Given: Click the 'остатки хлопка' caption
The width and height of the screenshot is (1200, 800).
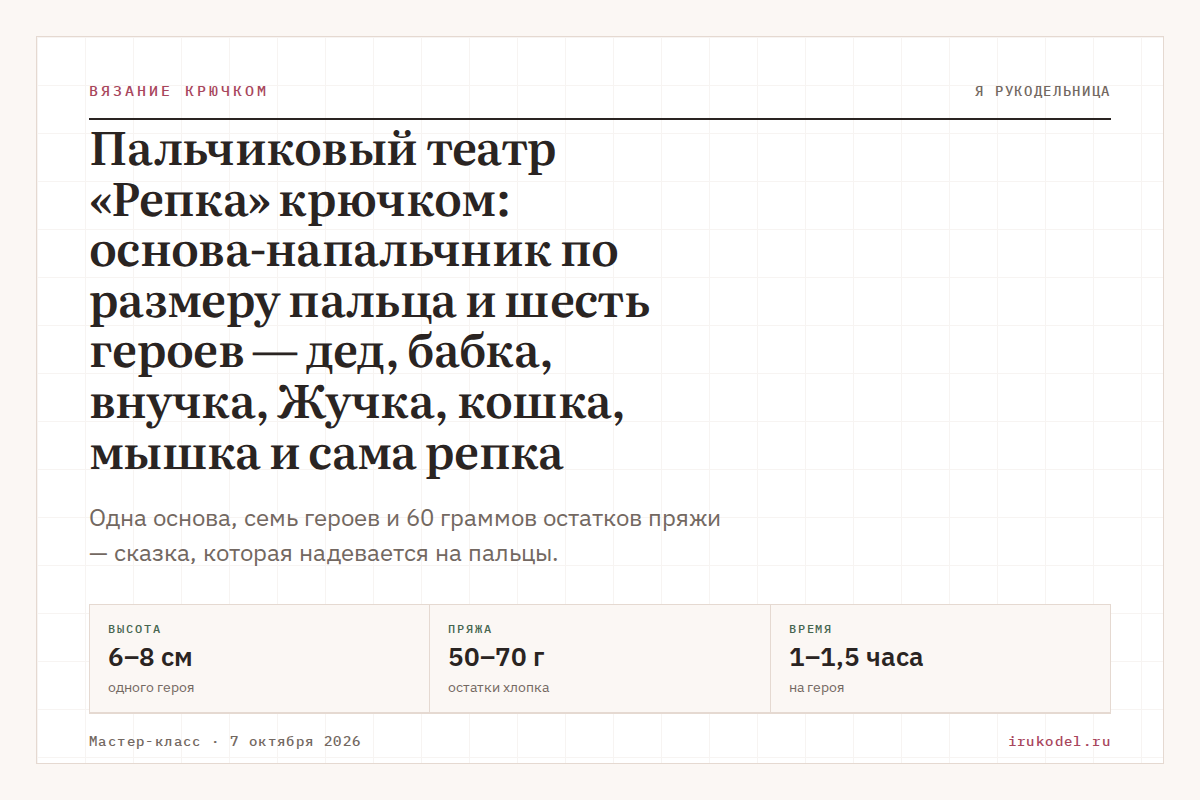Looking at the screenshot, I should click(x=498, y=688).
